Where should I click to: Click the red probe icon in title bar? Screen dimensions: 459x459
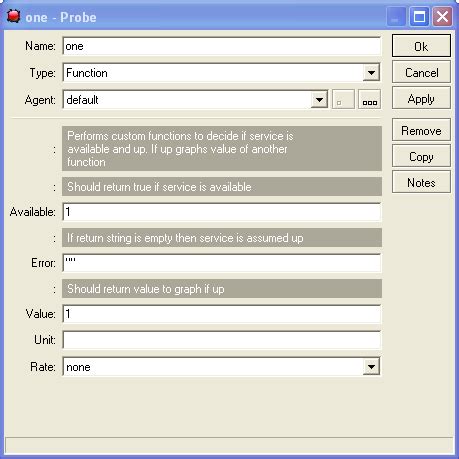pyautogui.click(x=14, y=16)
